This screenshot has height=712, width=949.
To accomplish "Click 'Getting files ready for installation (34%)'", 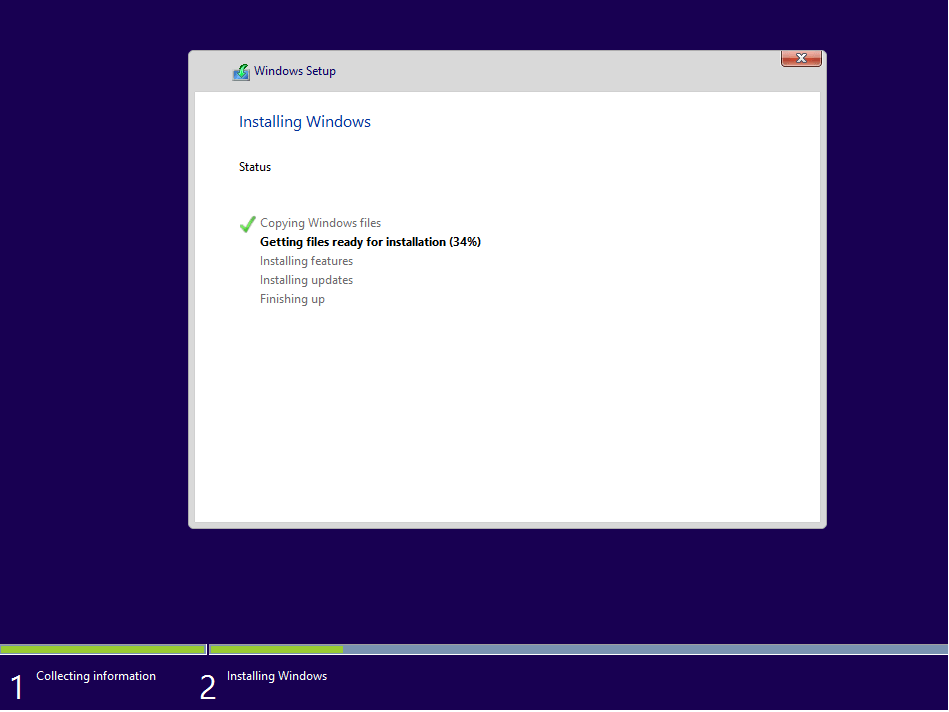I will (x=370, y=242).
